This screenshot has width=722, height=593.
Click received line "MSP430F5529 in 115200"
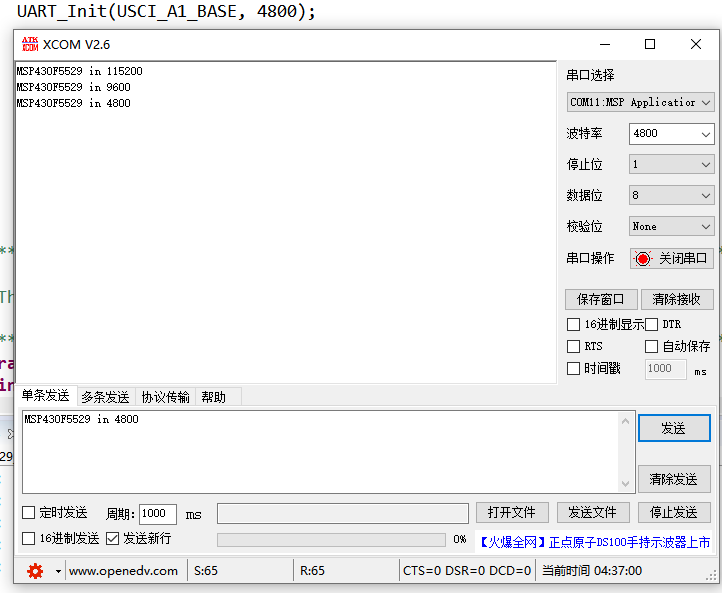click(80, 71)
